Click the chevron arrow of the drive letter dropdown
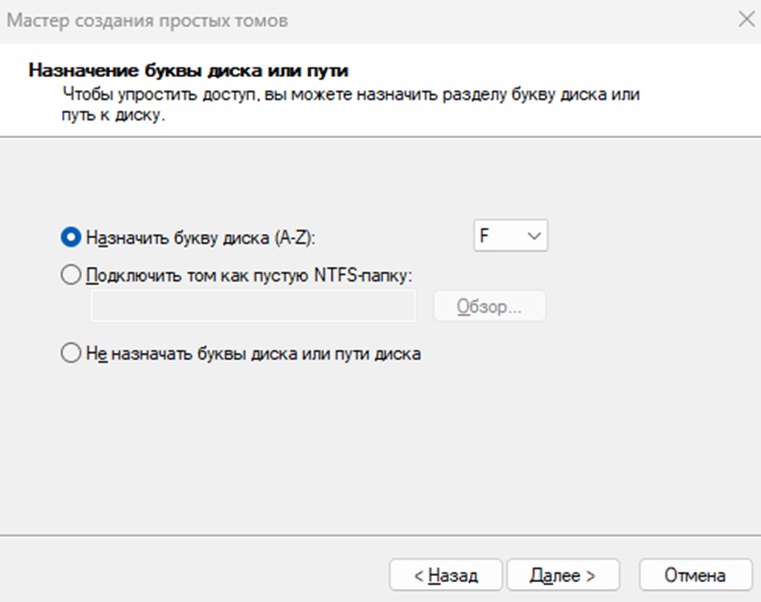This screenshot has width=761, height=602. 534,236
